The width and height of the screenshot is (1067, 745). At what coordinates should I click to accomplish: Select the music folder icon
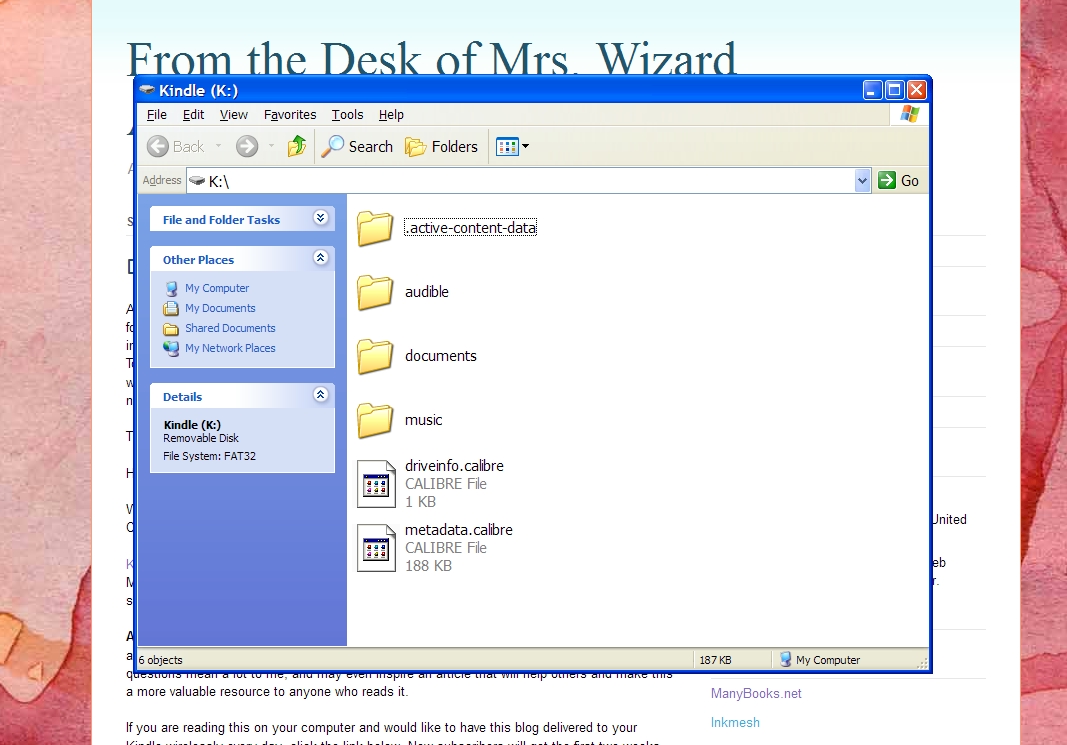pyautogui.click(x=375, y=420)
